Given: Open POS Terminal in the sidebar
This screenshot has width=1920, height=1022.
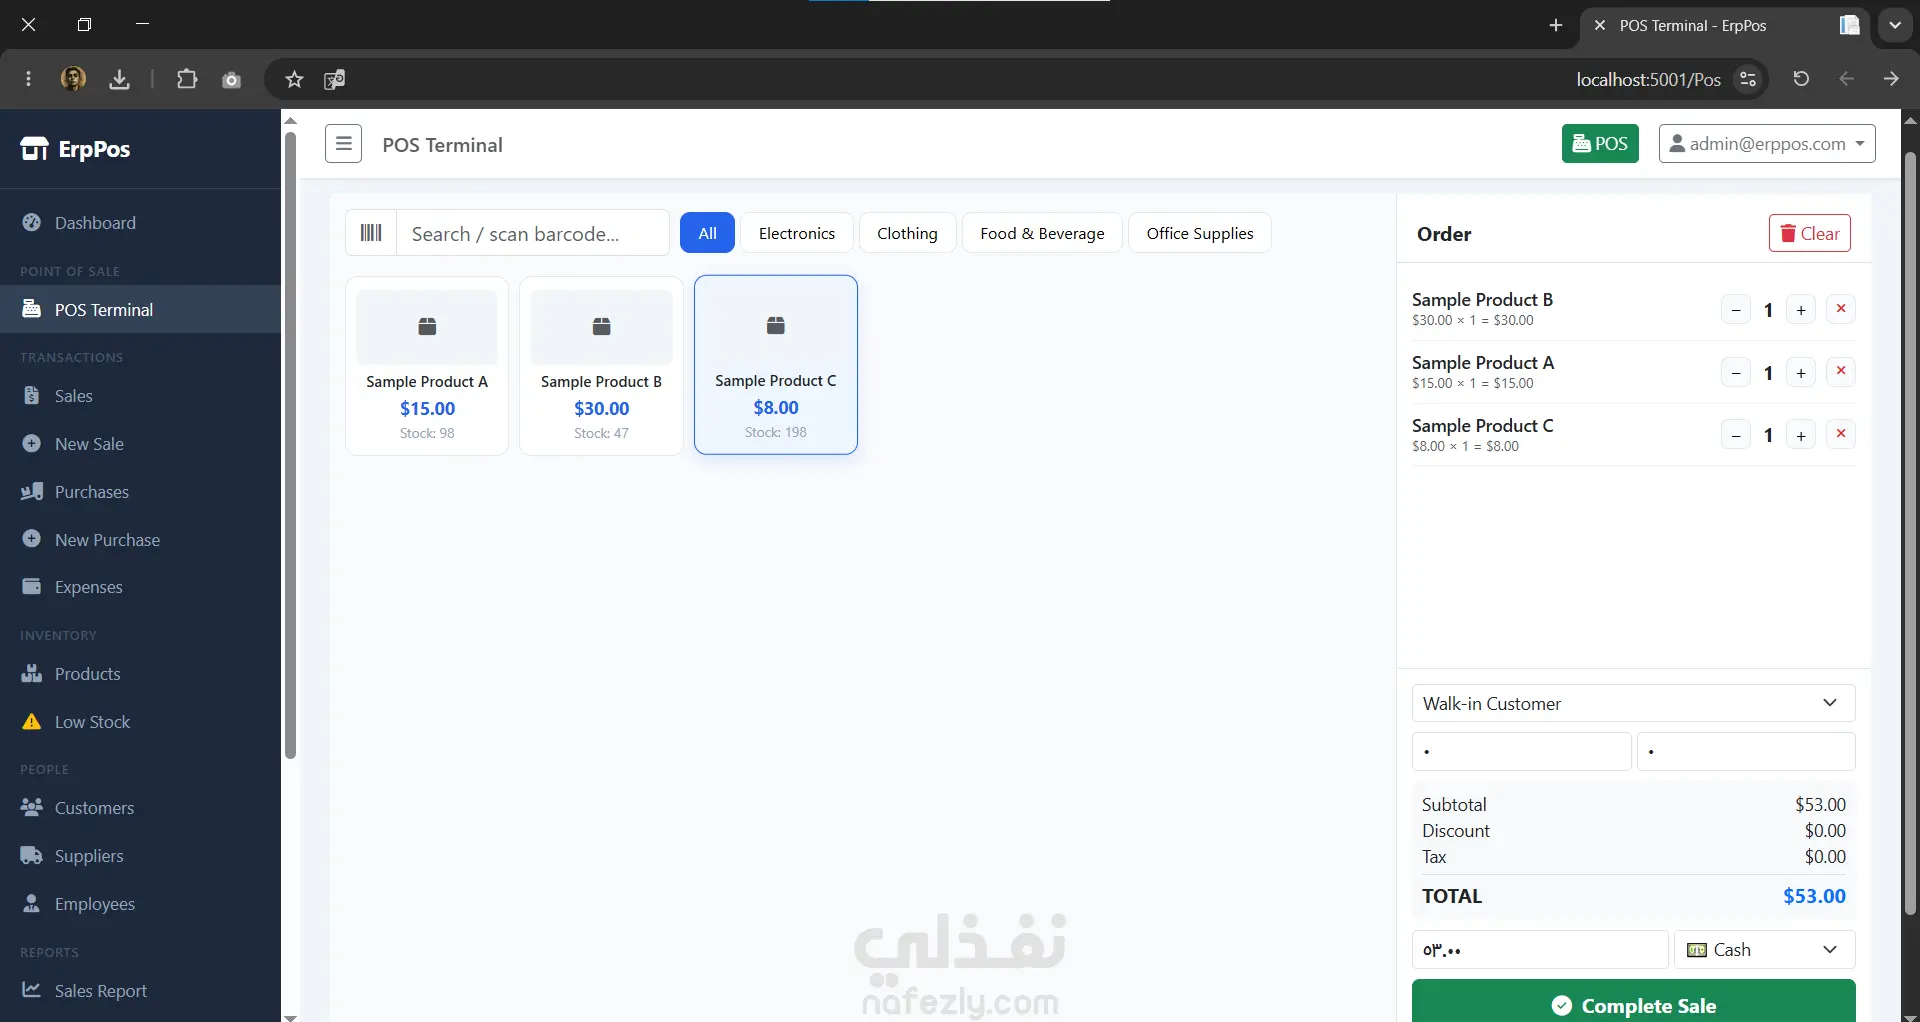Looking at the screenshot, I should pyautogui.click(x=140, y=310).
